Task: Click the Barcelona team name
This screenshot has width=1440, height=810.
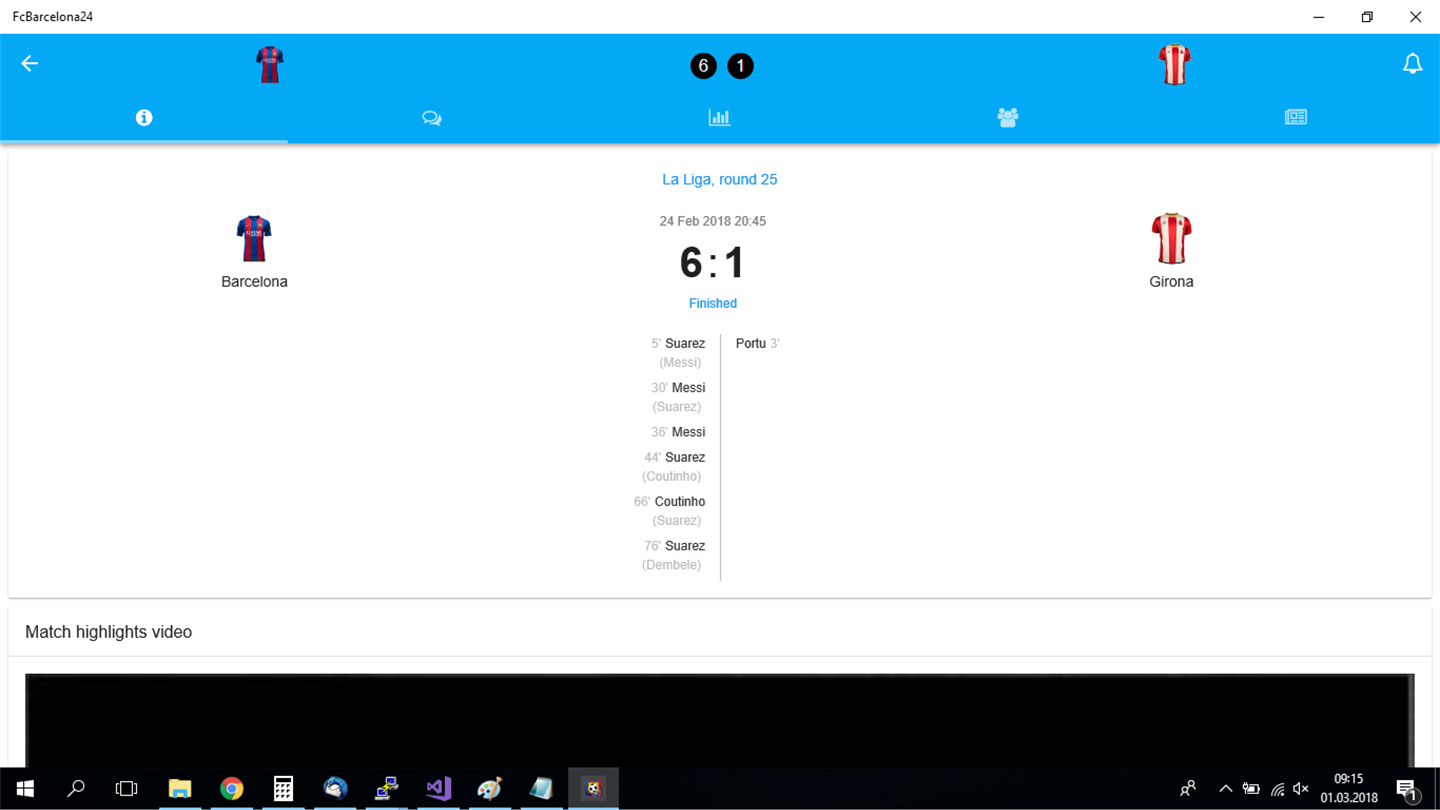Action: coord(254,282)
